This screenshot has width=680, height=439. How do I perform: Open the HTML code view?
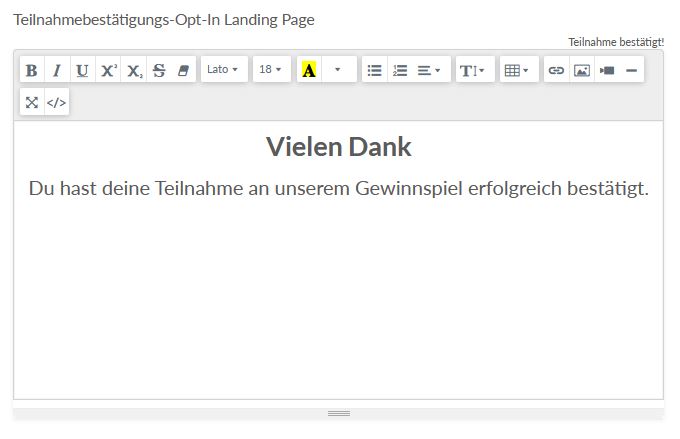pyautogui.click(x=57, y=102)
